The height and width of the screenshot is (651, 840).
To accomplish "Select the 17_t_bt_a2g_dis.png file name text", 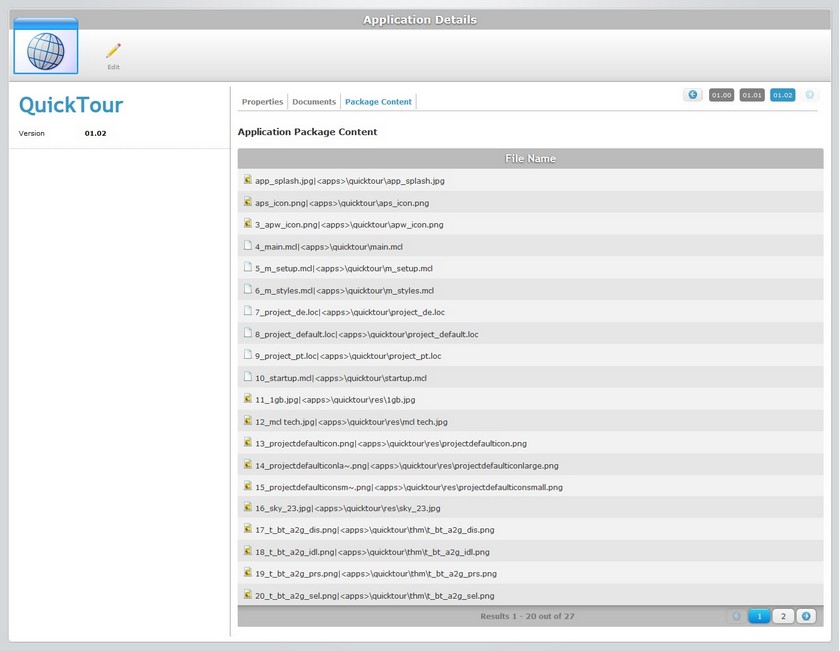I will point(375,530).
